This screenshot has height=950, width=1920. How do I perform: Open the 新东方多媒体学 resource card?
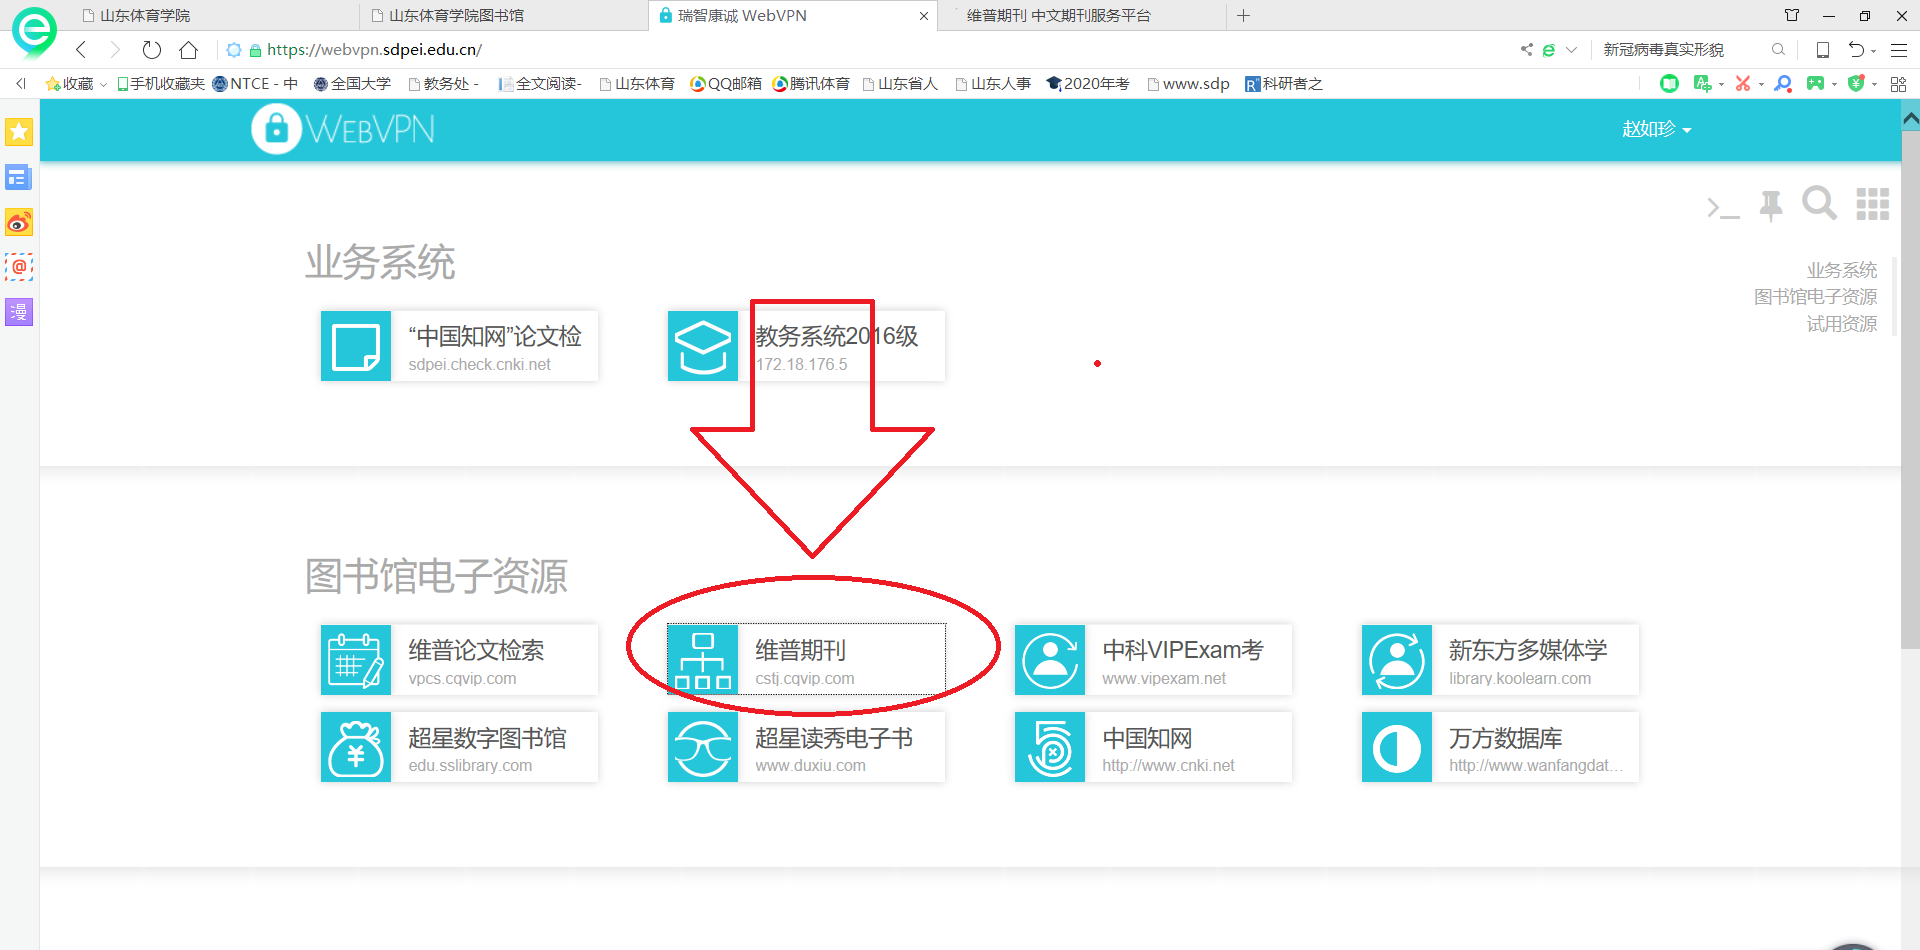1500,660
